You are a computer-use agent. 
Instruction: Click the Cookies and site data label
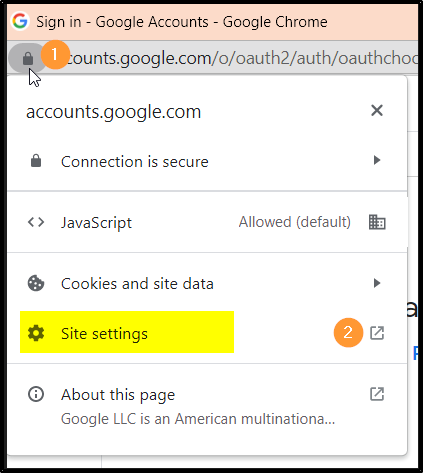point(137,284)
